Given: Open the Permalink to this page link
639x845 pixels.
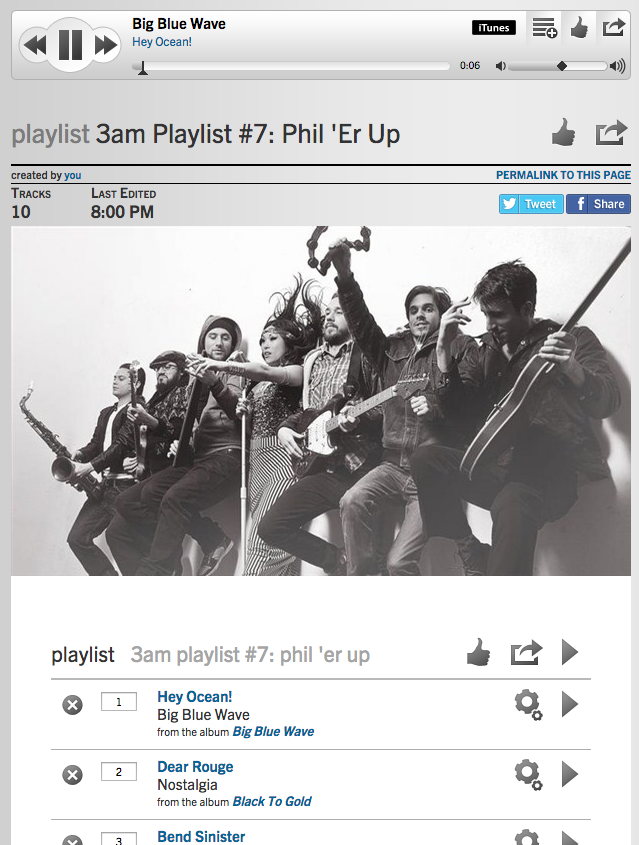Looking at the screenshot, I should [x=563, y=175].
